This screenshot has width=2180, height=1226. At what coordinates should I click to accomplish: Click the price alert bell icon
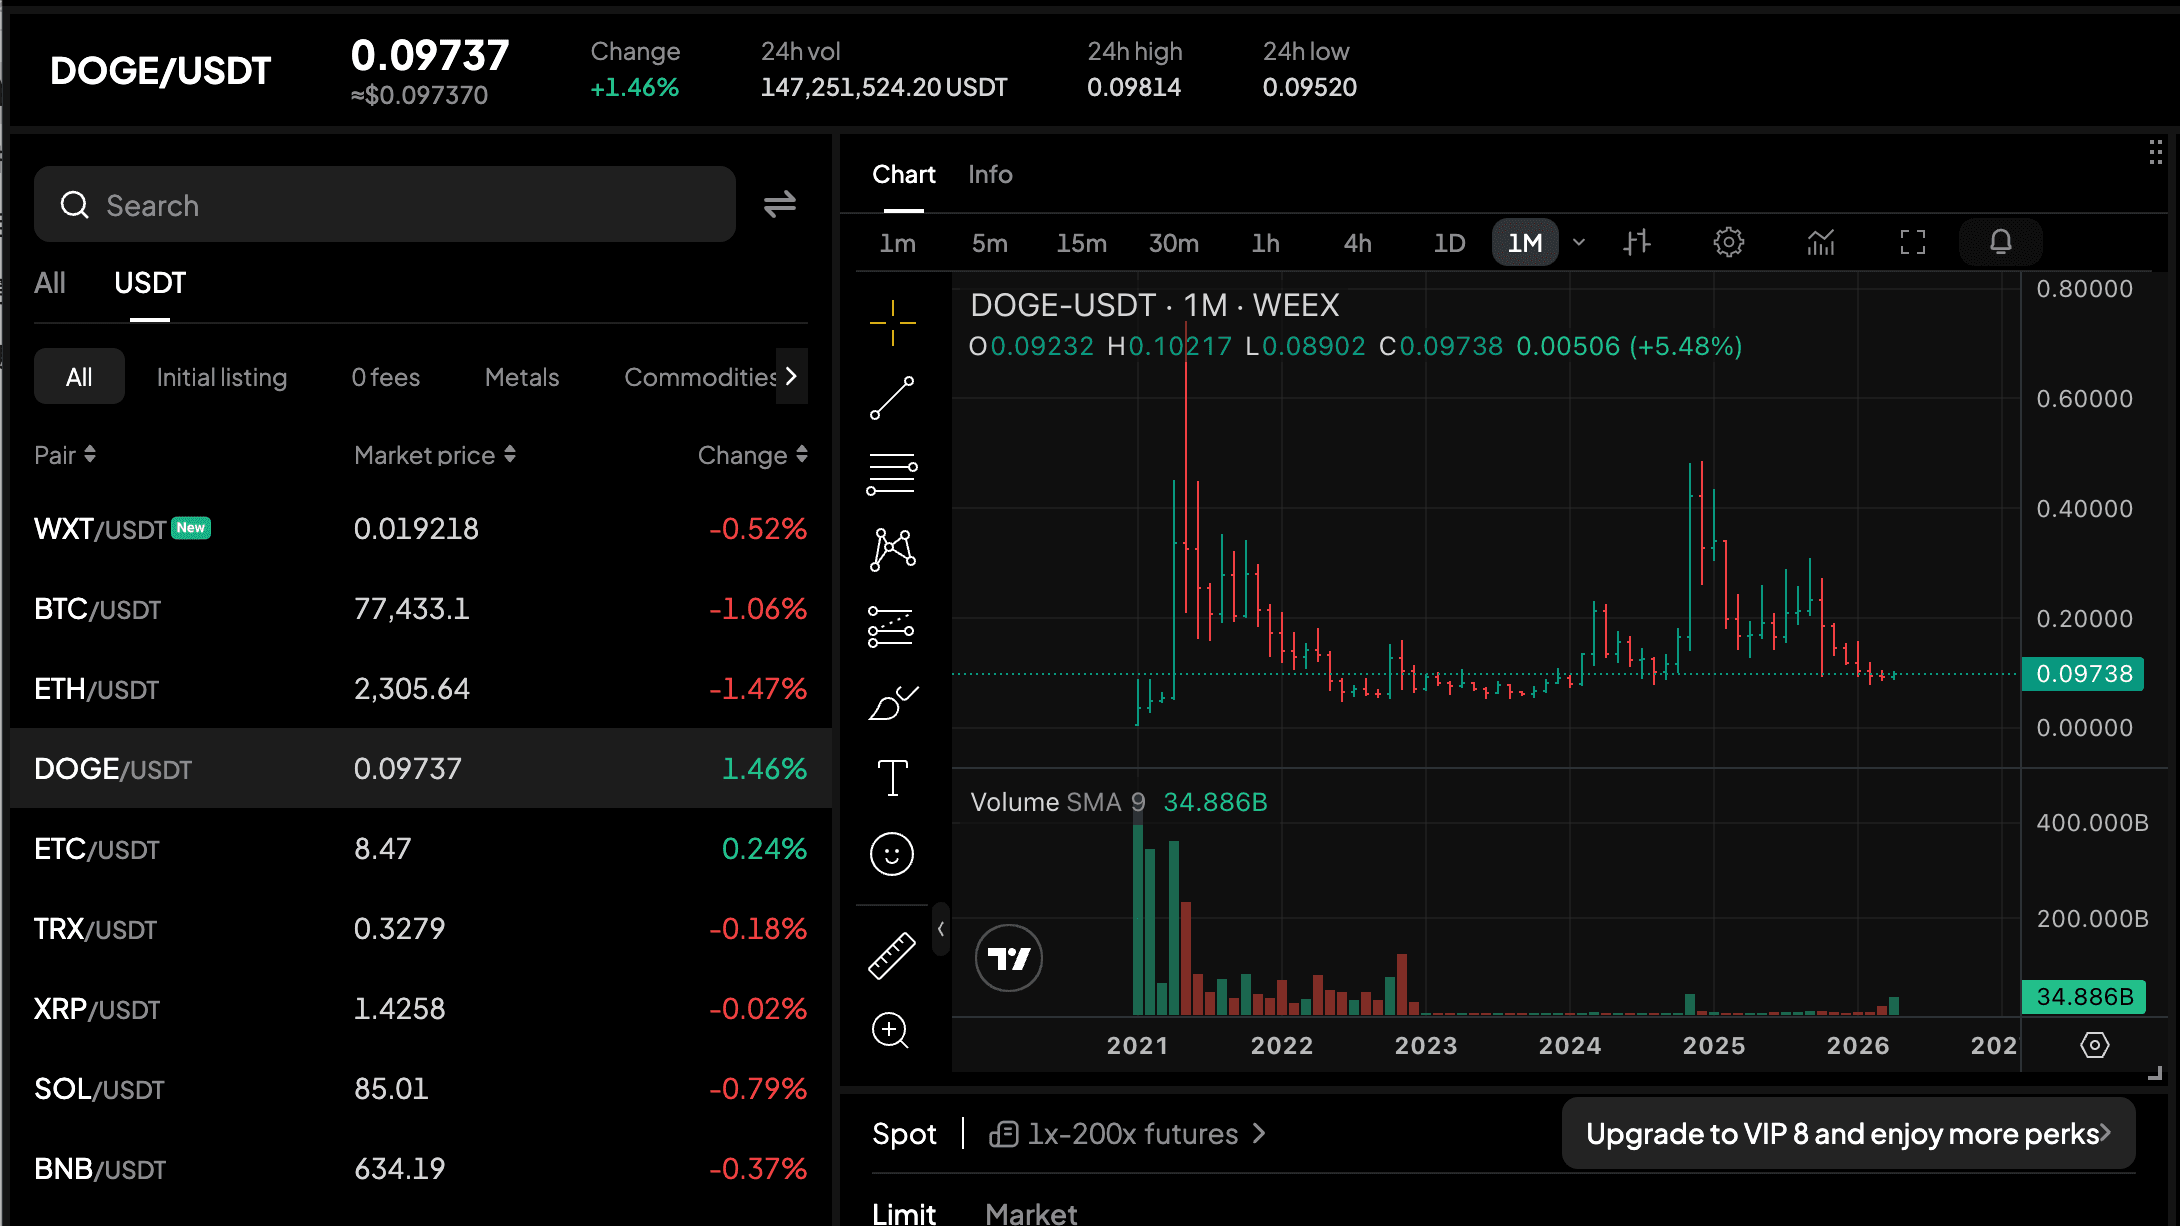(x=2001, y=242)
